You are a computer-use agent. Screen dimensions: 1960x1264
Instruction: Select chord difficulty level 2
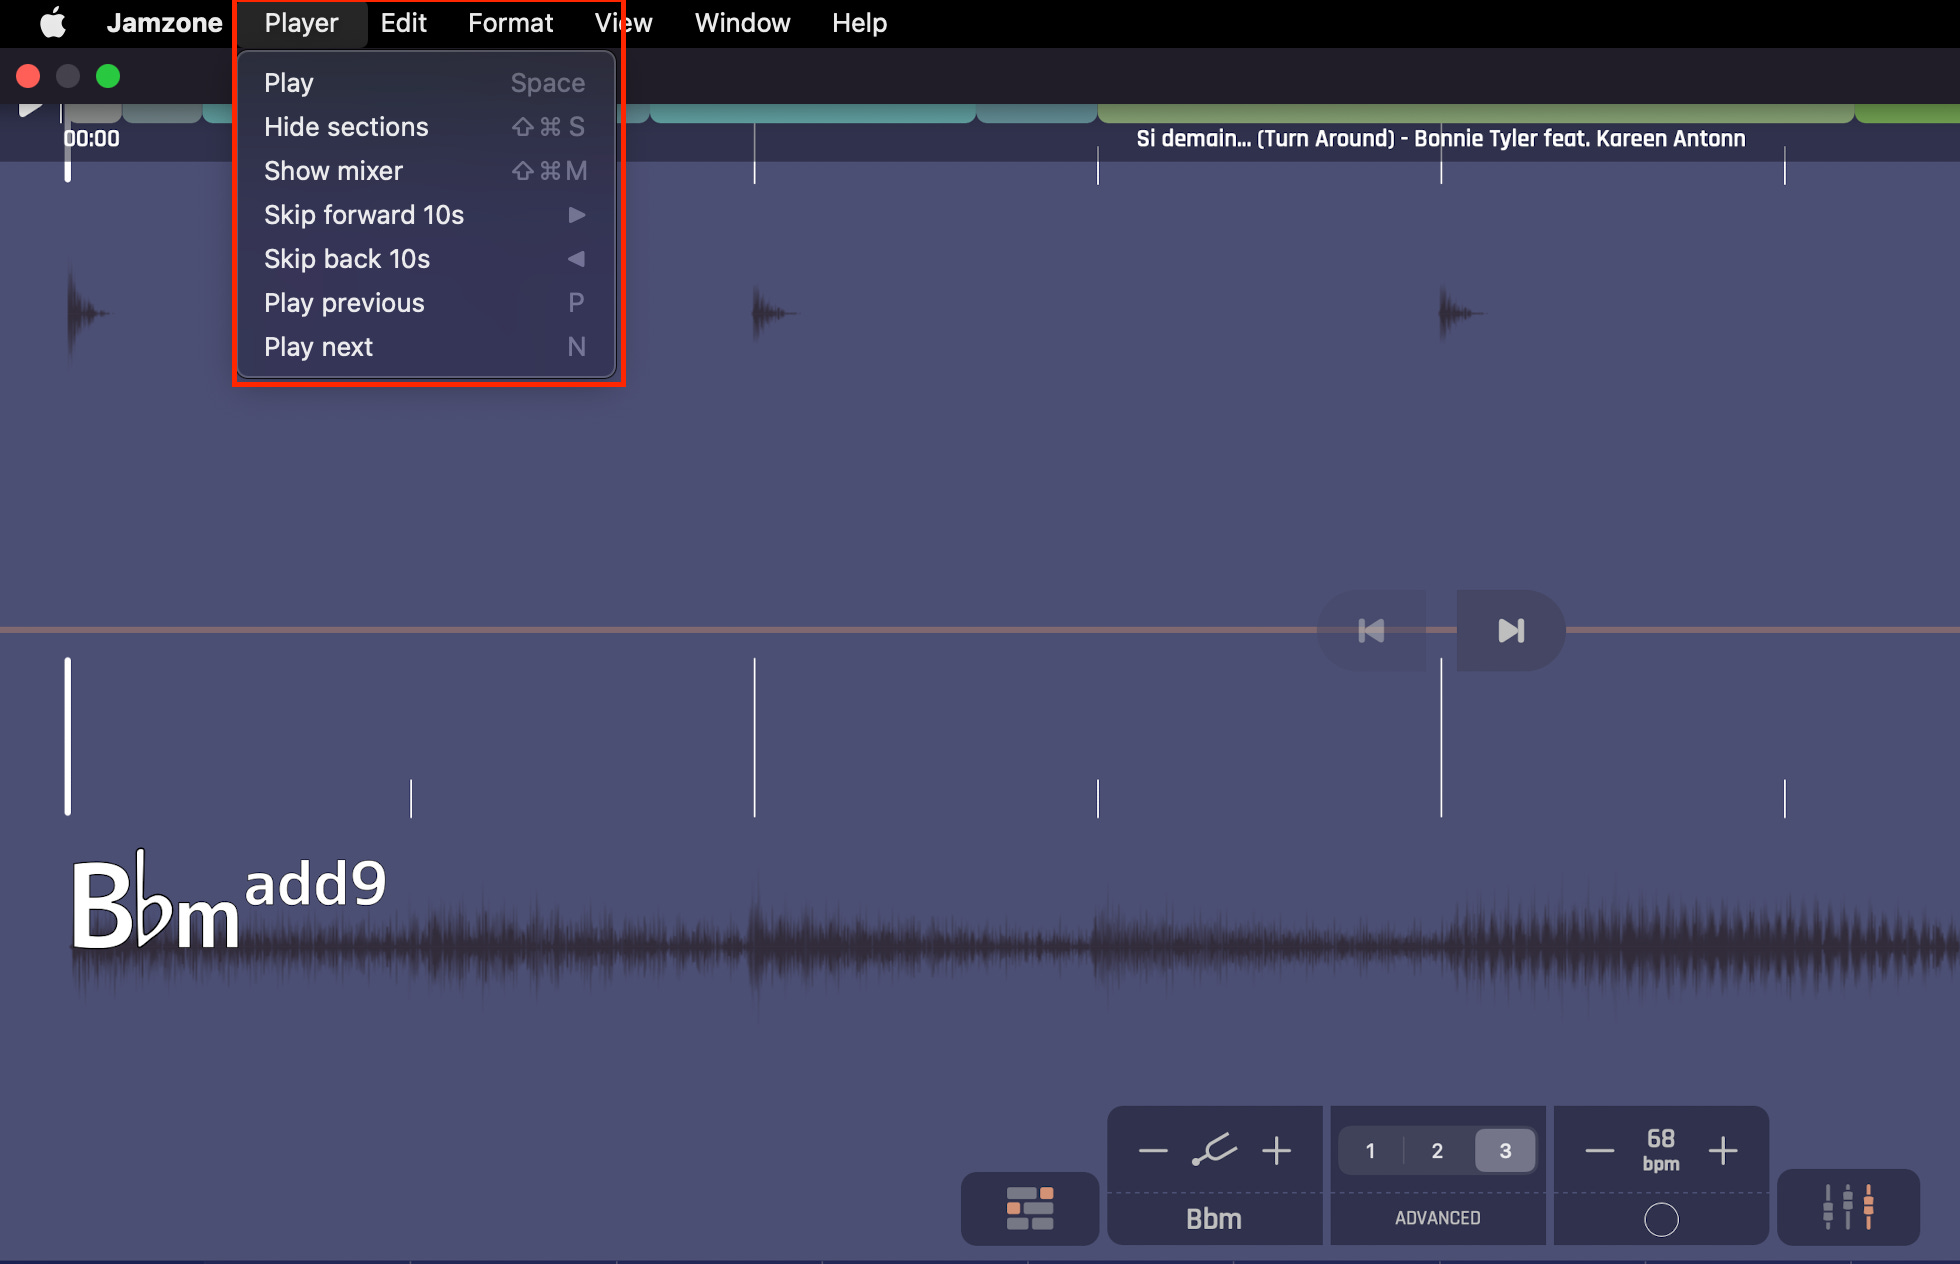point(1437,1151)
